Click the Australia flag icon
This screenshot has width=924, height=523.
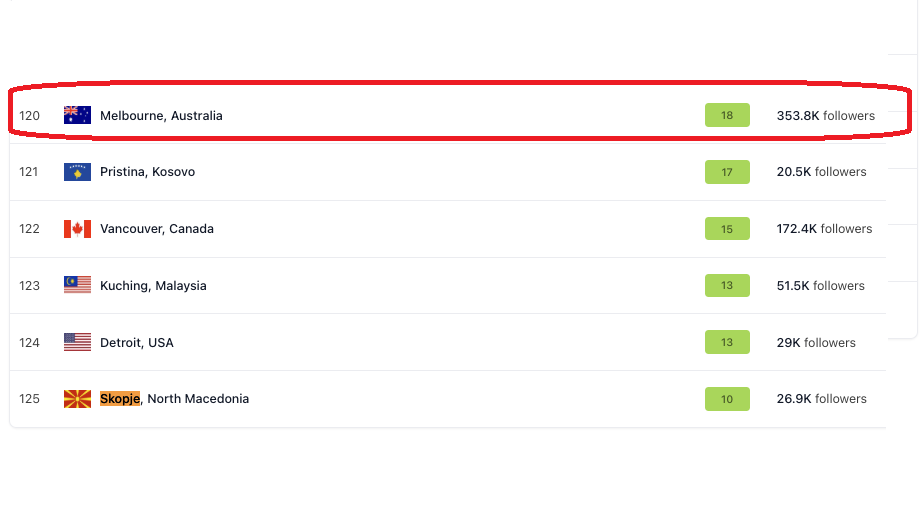tap(77, 115)
